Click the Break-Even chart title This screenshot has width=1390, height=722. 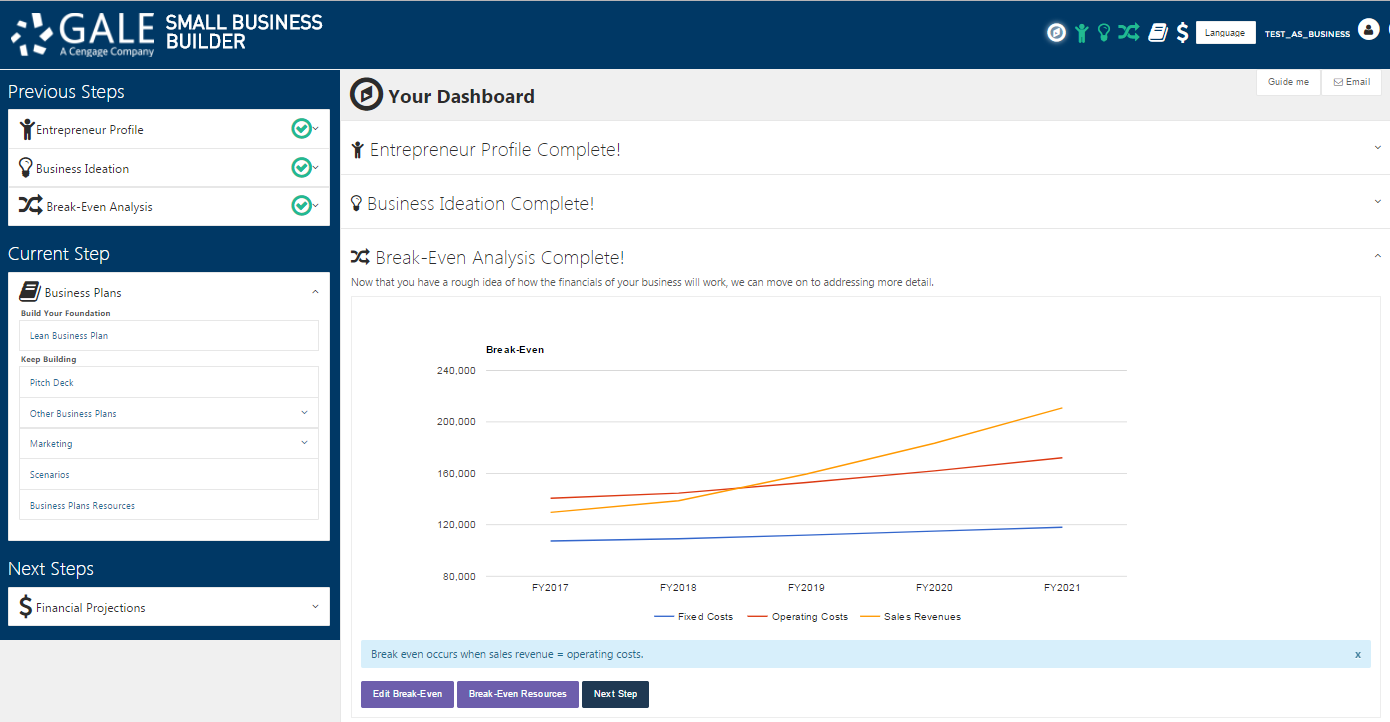pos(515,350)
